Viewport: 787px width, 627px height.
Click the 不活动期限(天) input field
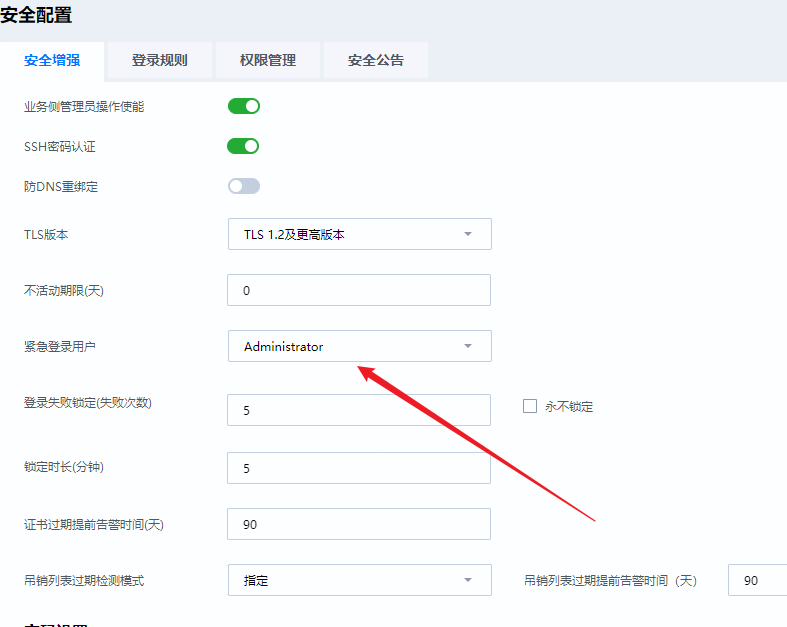tap(359, 290)
